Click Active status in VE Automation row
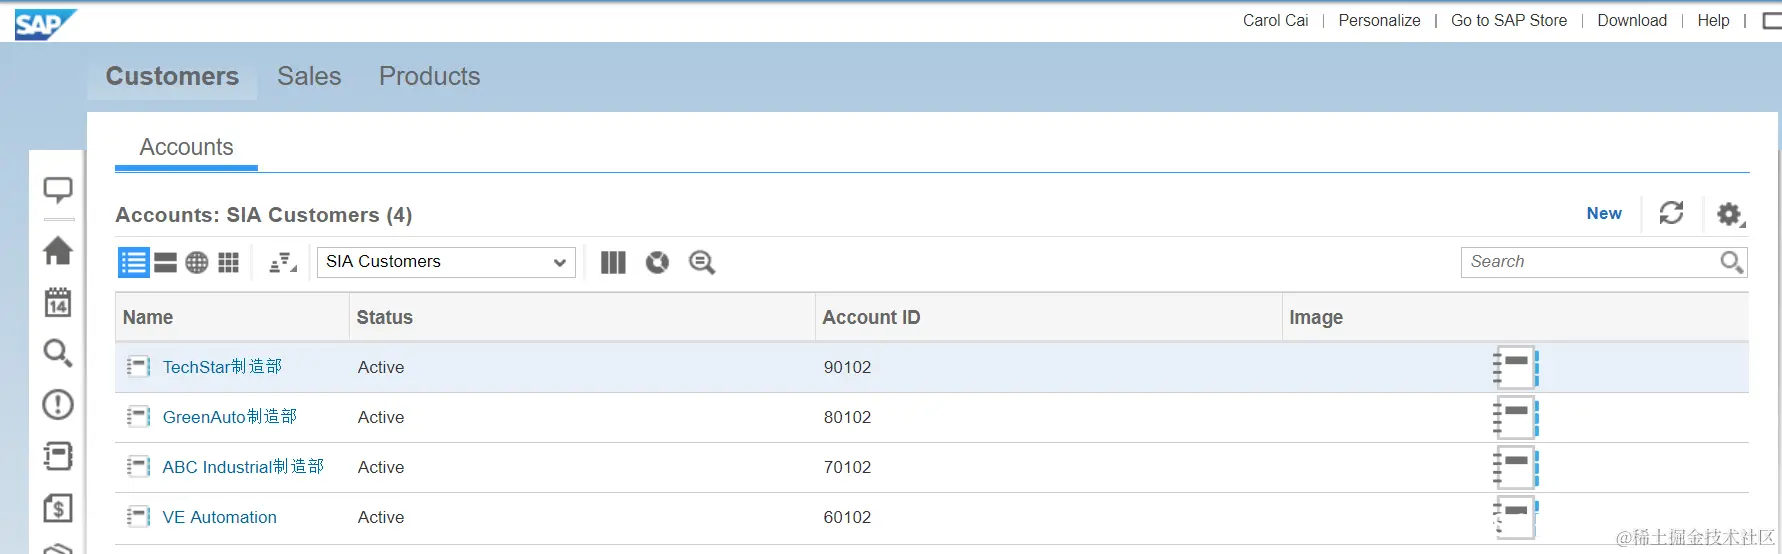This screenshot has width=1782, height=554. [x=381, y=517]
